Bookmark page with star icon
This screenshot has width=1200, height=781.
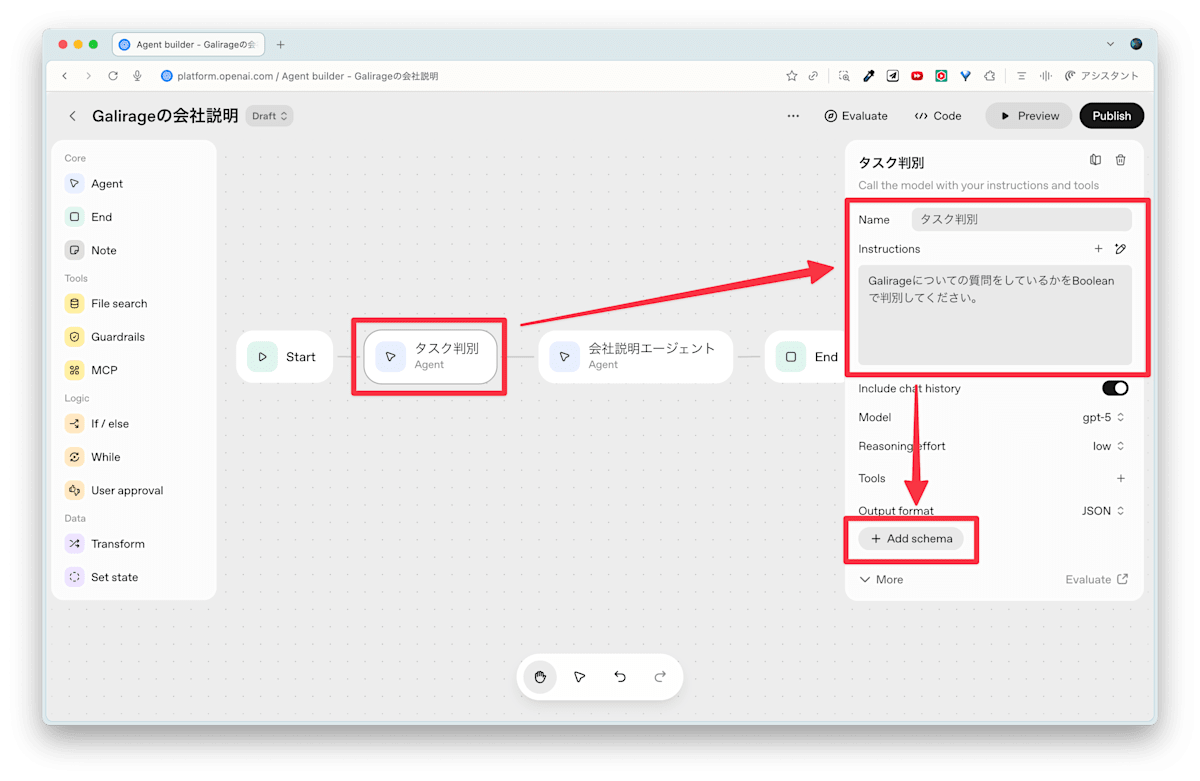(792, 76)
